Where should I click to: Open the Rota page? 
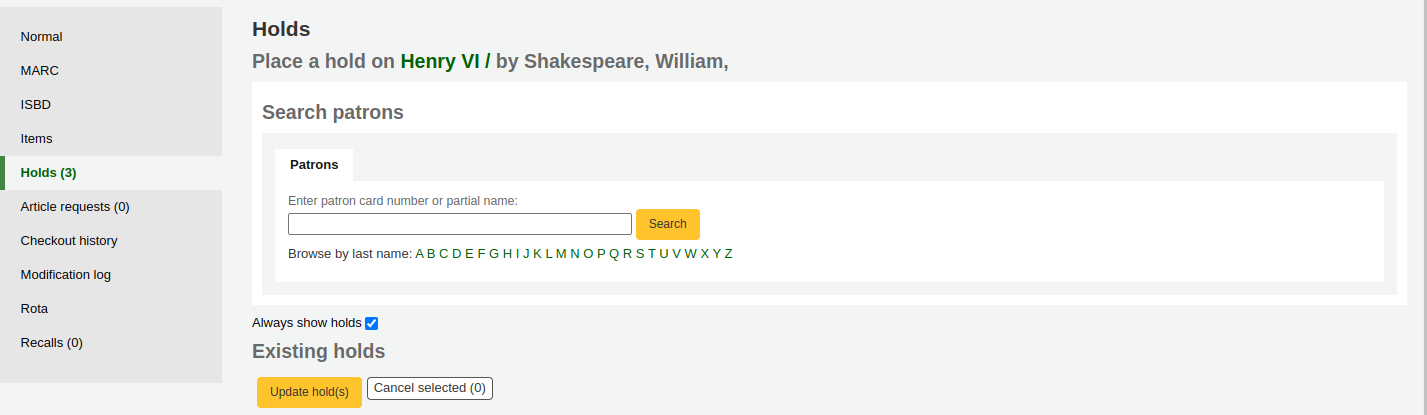tap(35, 309)
